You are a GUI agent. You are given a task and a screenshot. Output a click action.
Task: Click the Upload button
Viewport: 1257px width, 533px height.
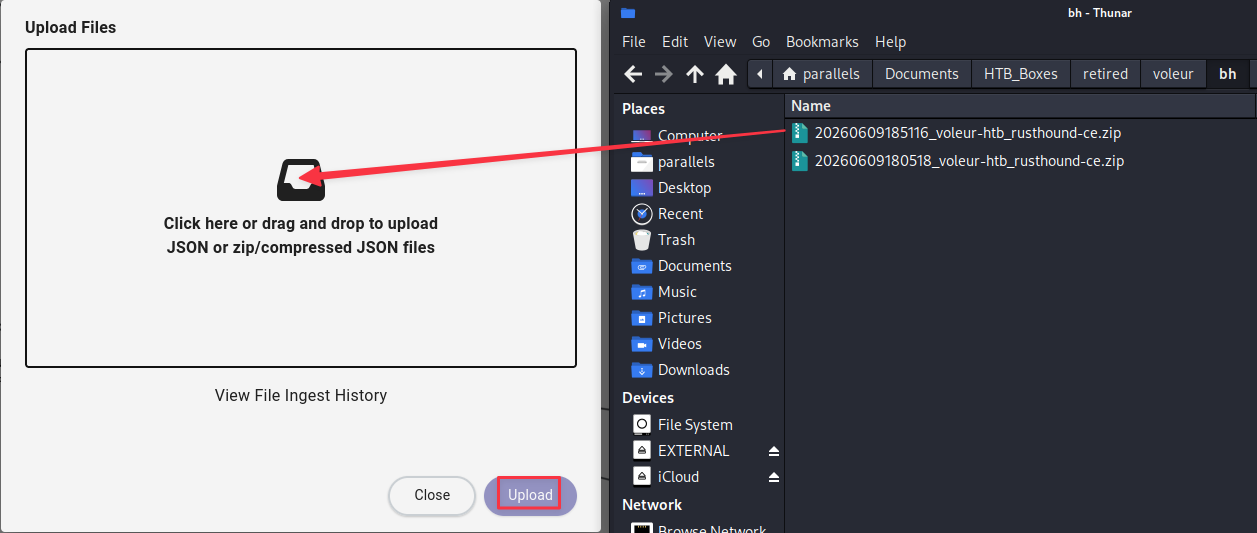pos(530,495)
